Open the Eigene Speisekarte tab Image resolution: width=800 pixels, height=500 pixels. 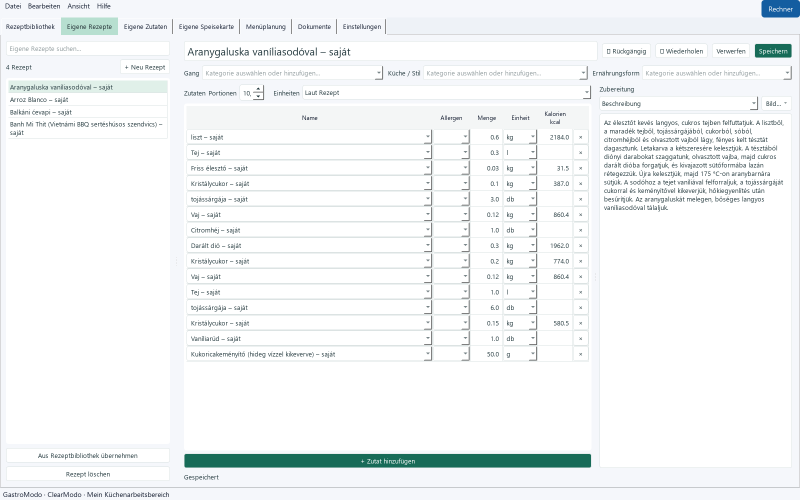pyautogui.click(x=206, y=27)
